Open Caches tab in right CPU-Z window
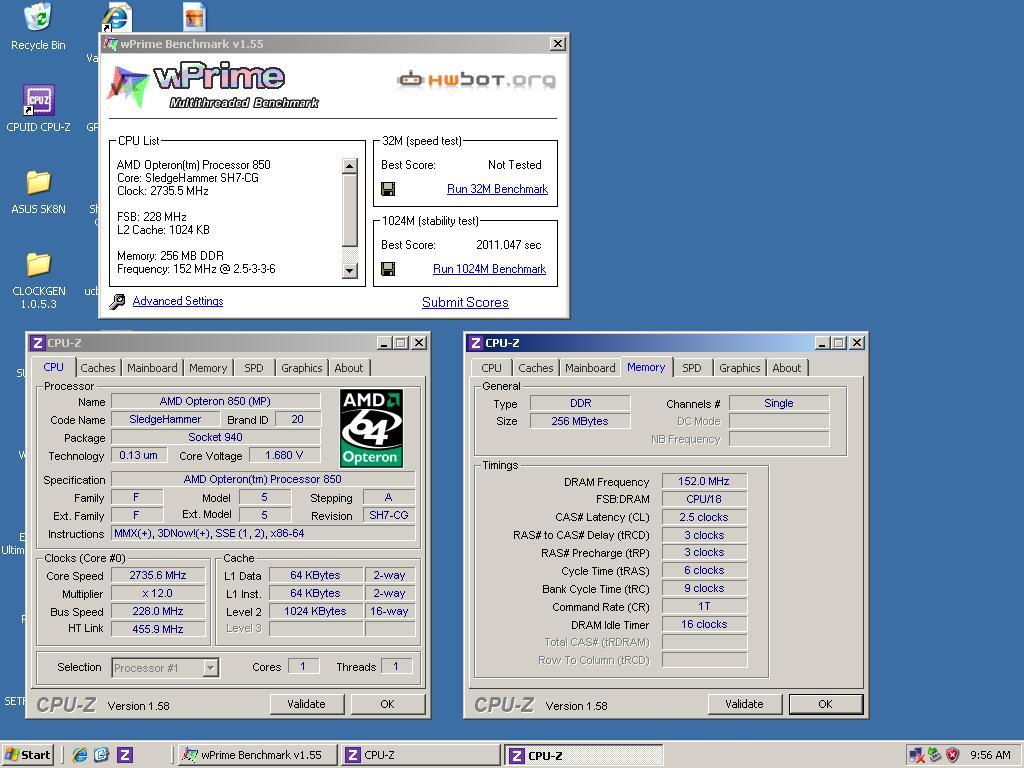This screenshot has width=1024, height=768. point(536,368)
